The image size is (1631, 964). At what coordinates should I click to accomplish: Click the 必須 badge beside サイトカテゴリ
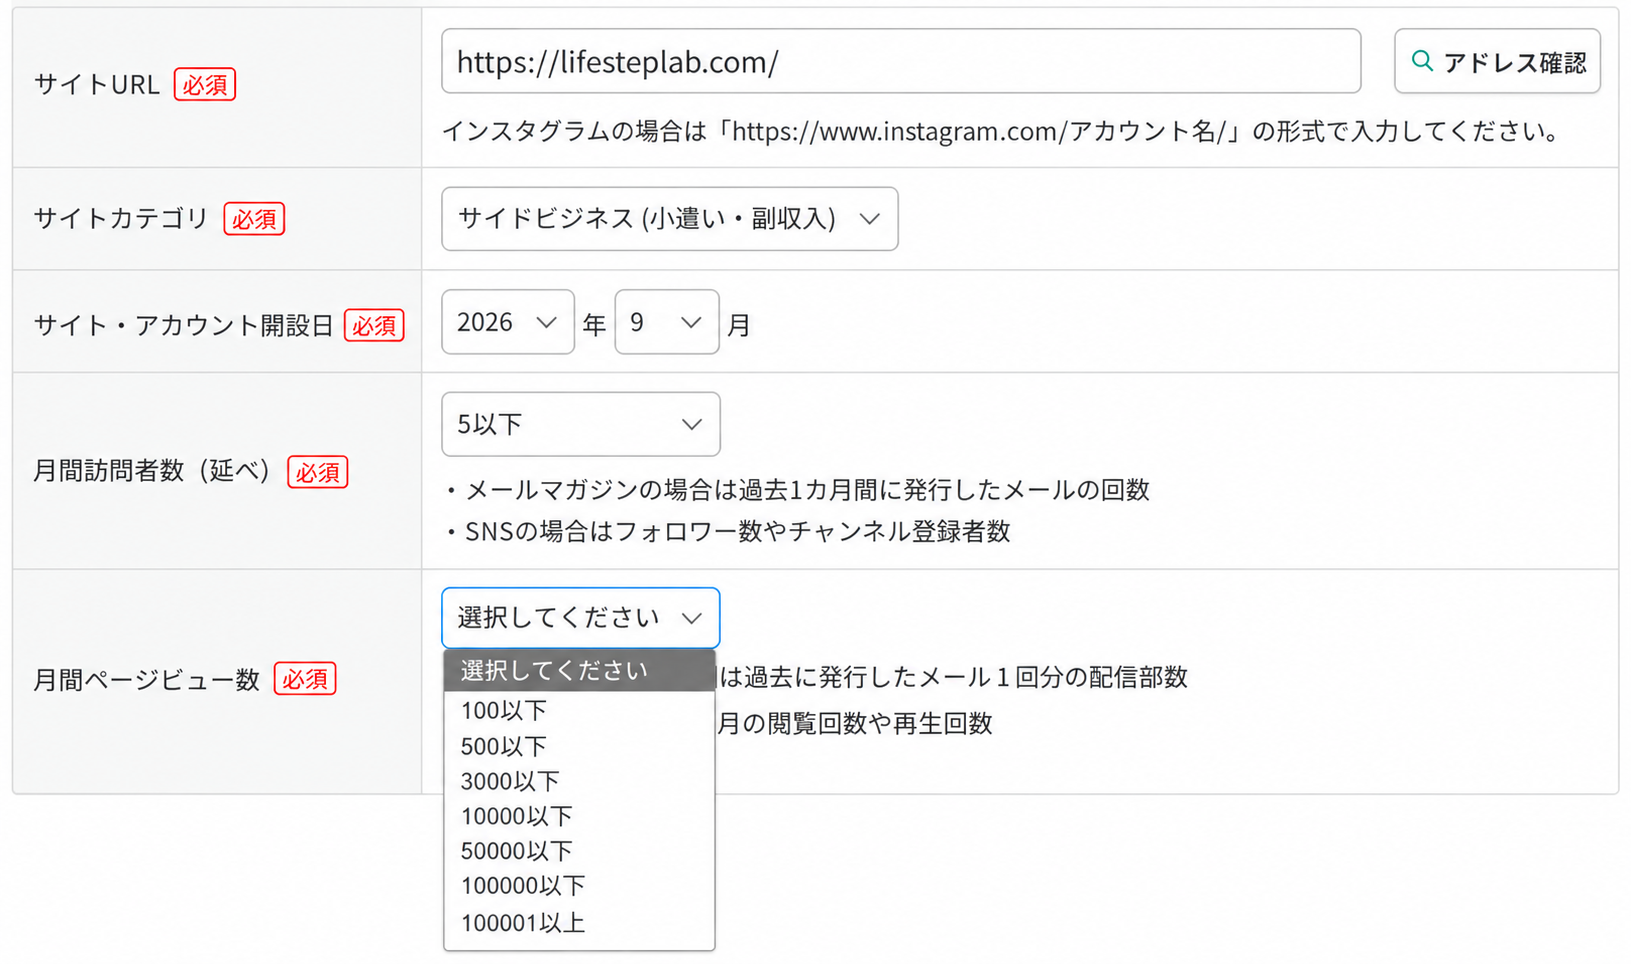click(x=254, y=219)
